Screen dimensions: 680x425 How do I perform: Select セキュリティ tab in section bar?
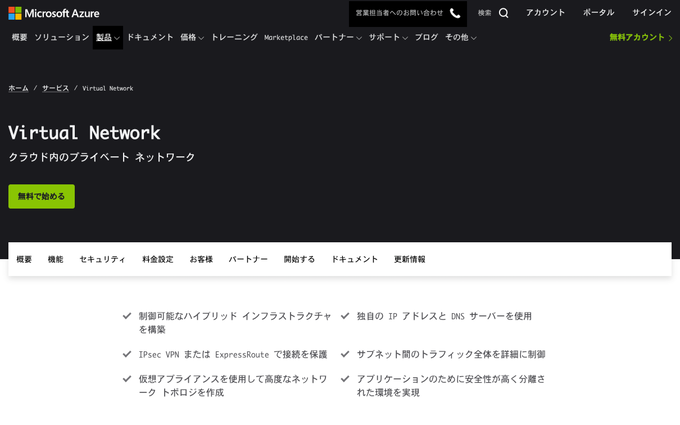[102, 259]
